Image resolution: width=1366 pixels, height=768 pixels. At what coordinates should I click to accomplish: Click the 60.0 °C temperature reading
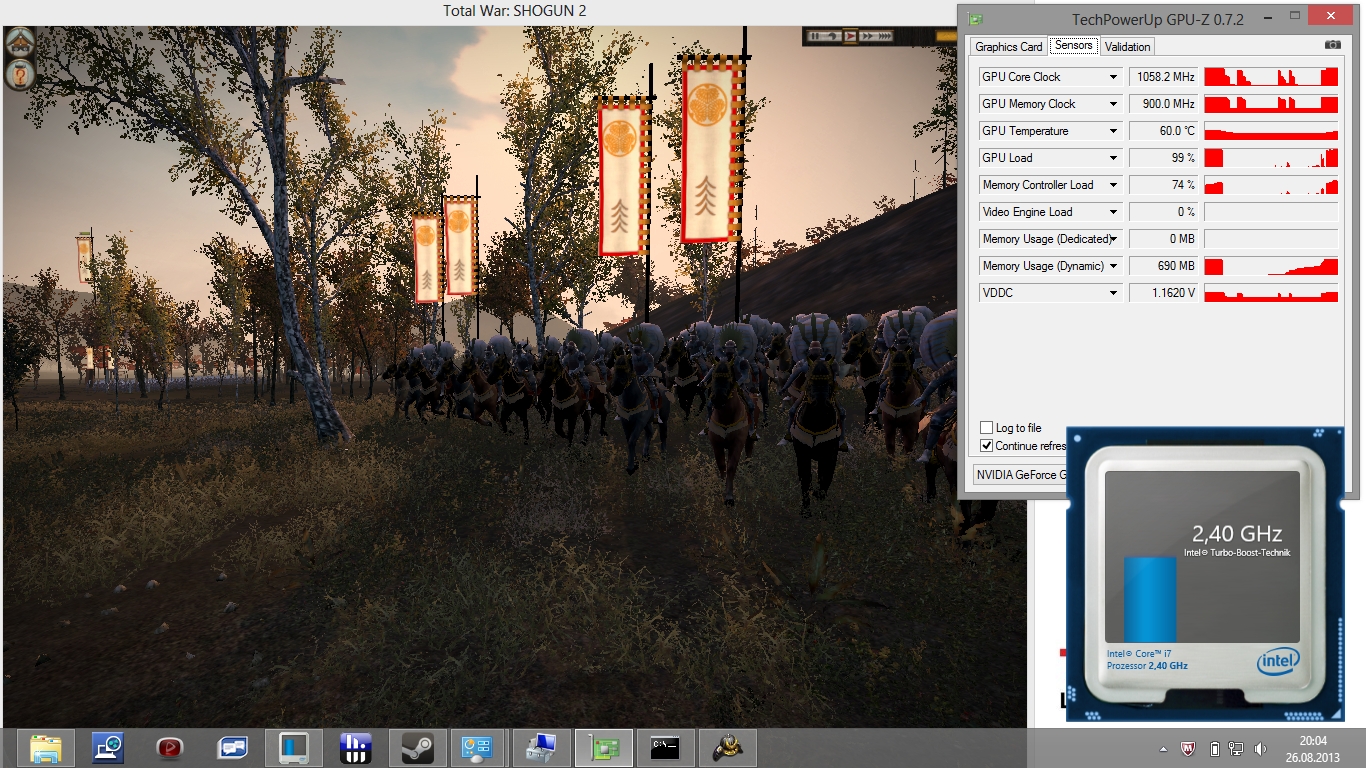(x=1164, y=131)
